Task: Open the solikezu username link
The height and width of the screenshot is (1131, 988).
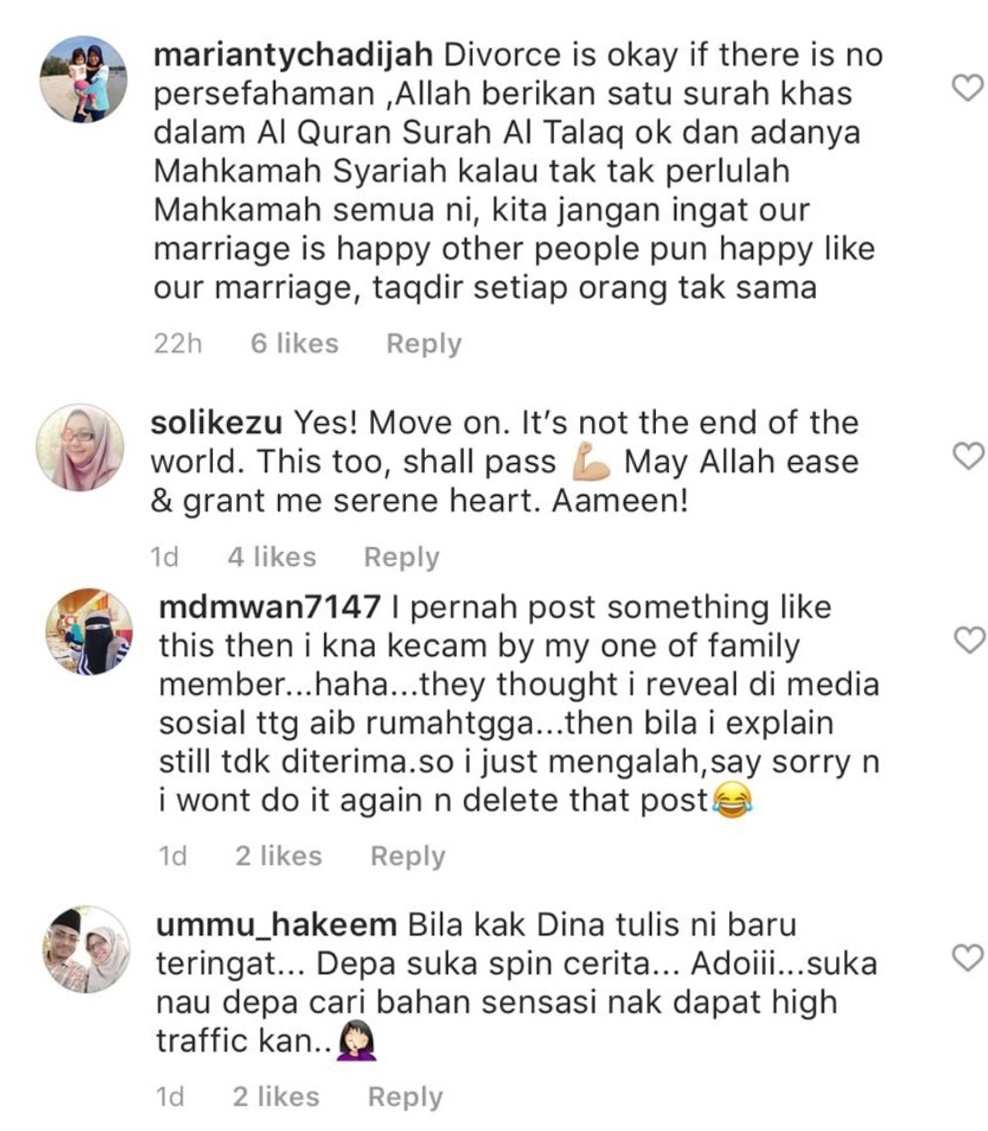Action: point(217,423)
